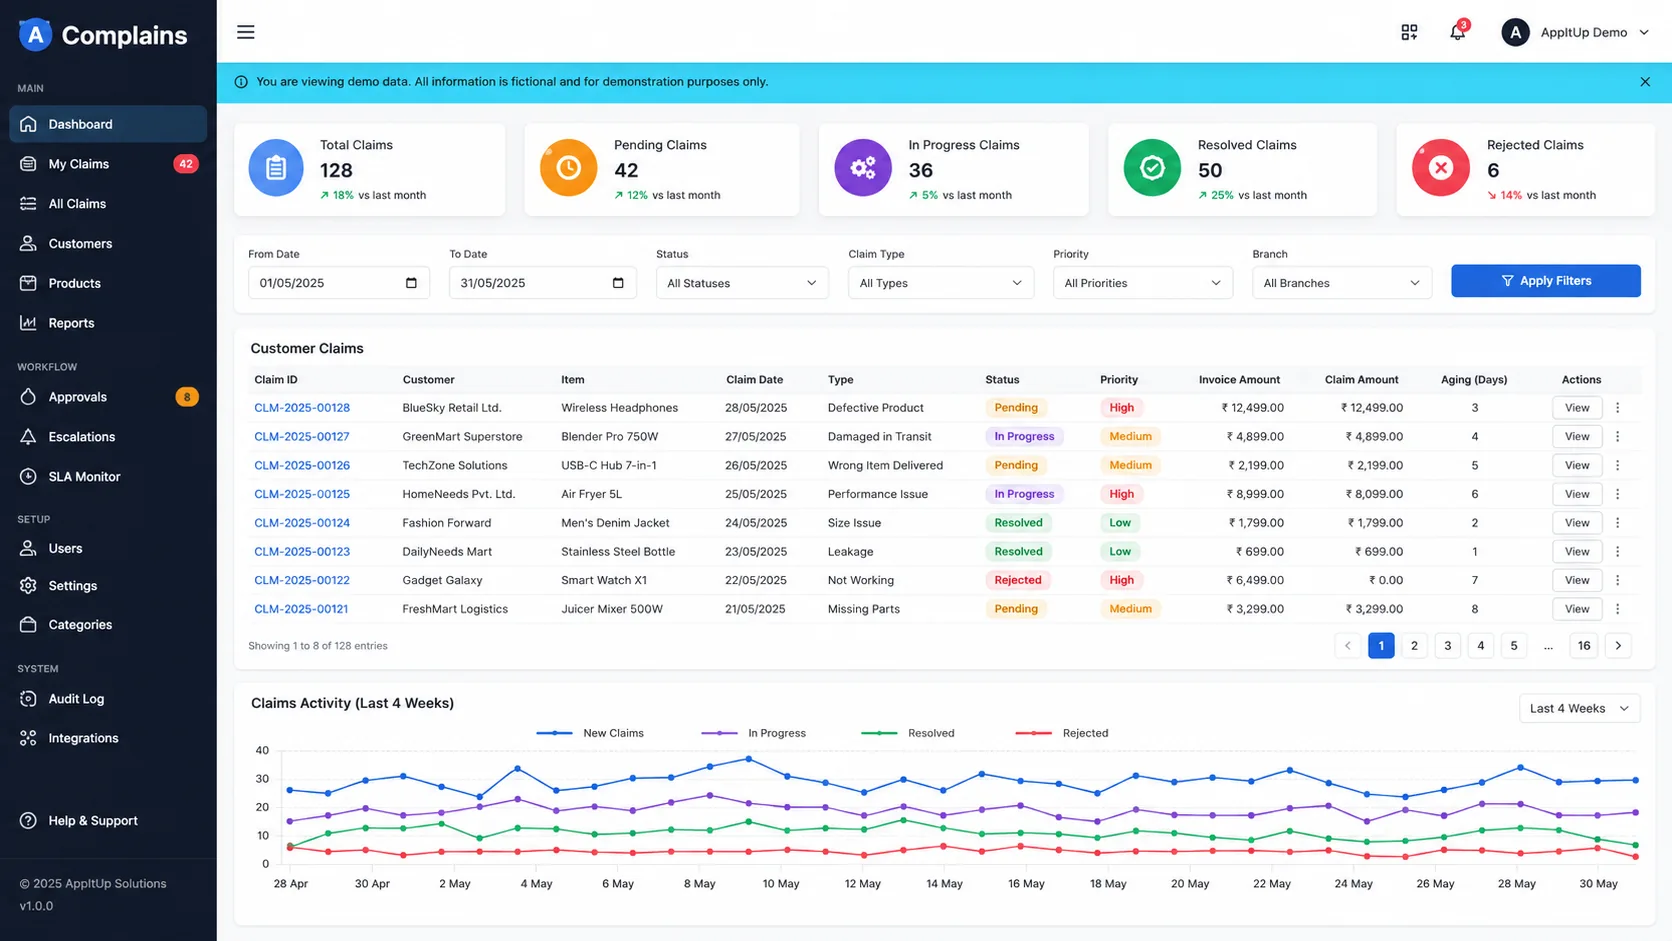Open row options for CLM-2025-00126

[1617, 465]
